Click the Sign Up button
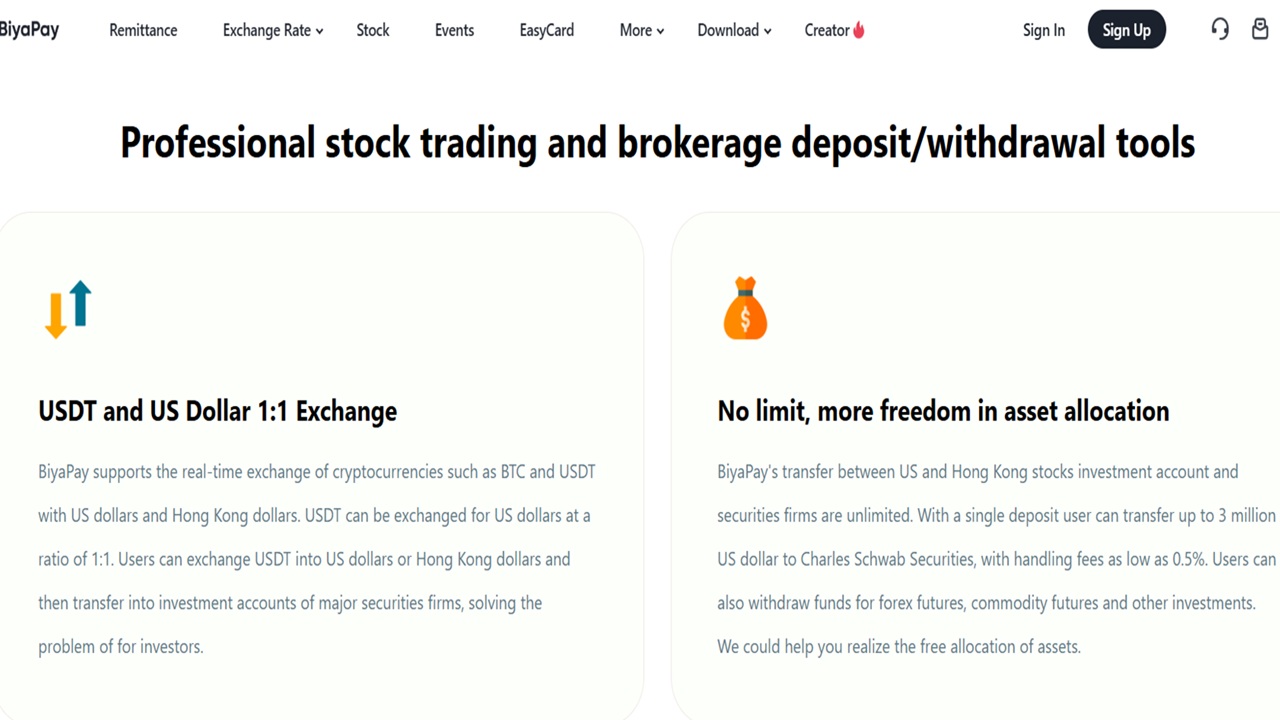The height and width of the screenshot is (720, 1280). [x=1127, y=30]
